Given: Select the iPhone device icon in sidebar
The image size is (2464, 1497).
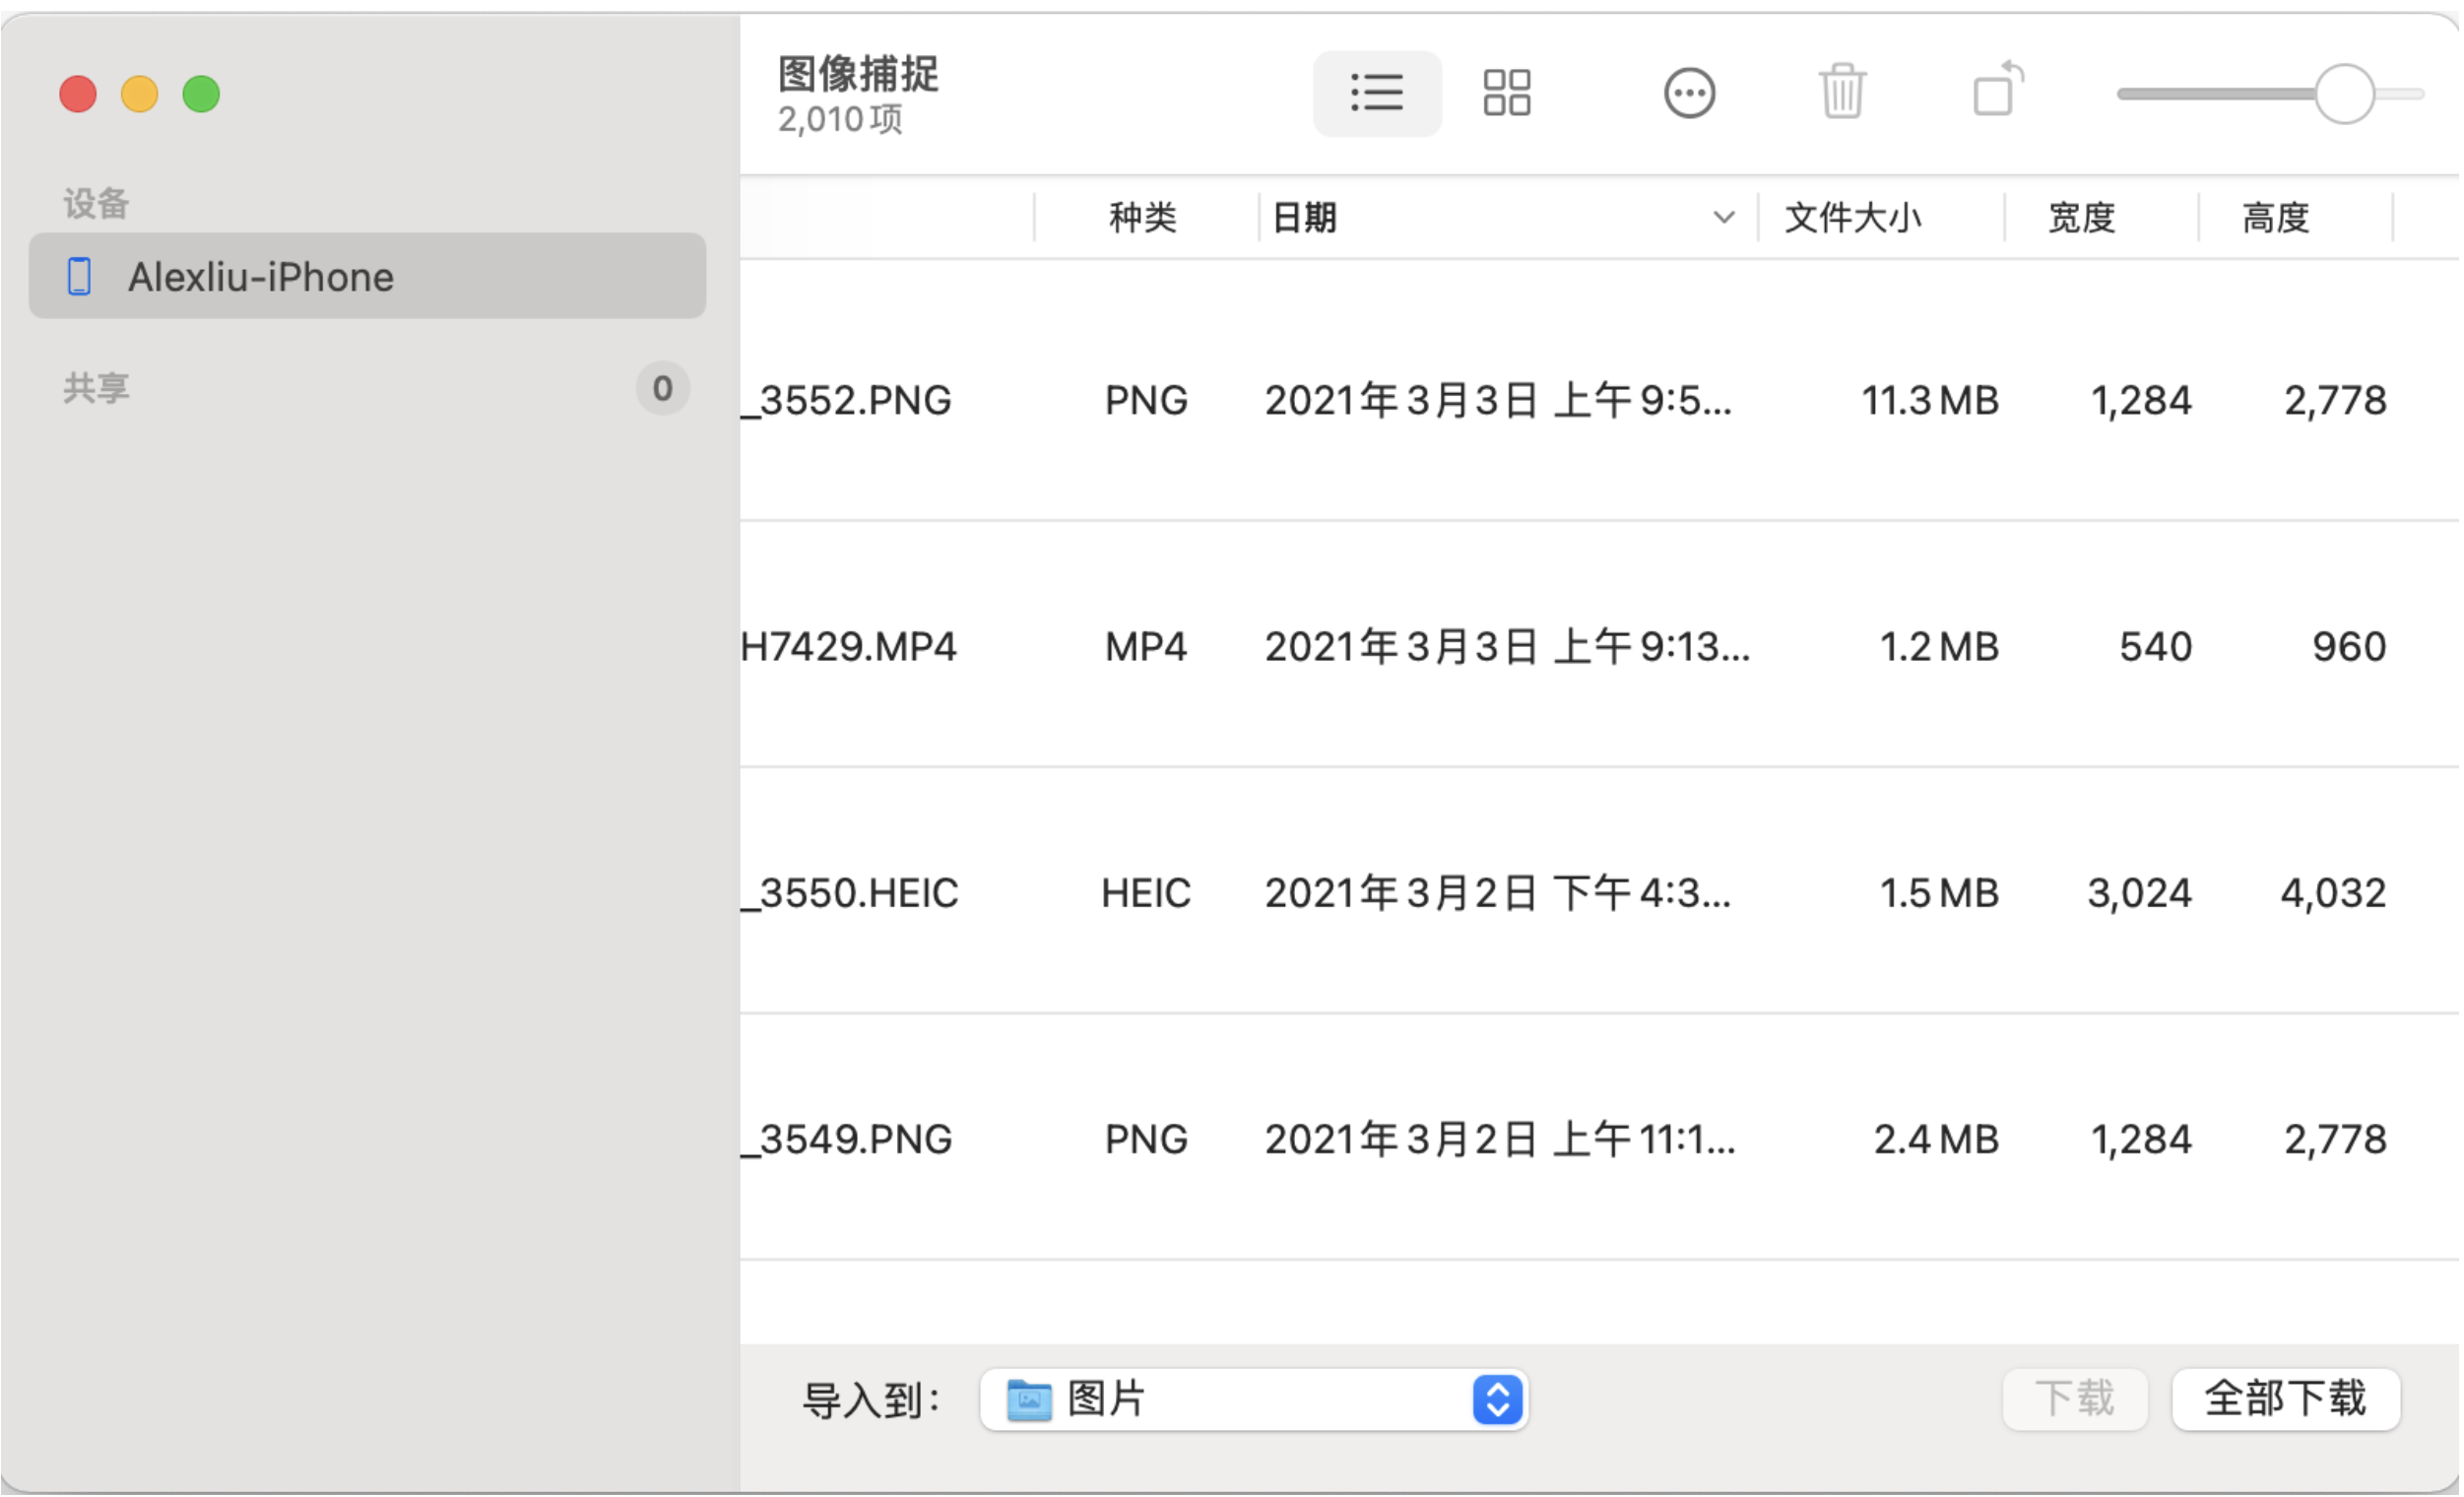Looking at the screenshot, I should click(79, 277).
